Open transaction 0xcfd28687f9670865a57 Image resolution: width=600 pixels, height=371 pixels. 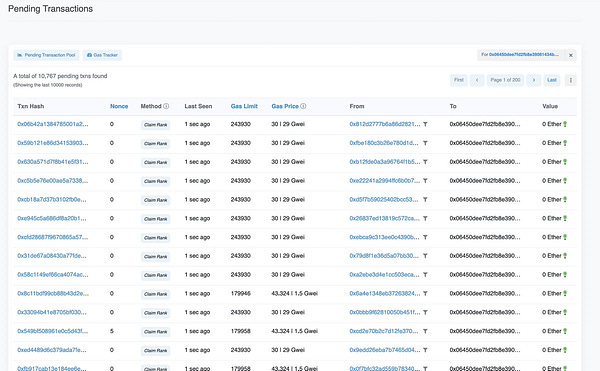coord(53,237)
